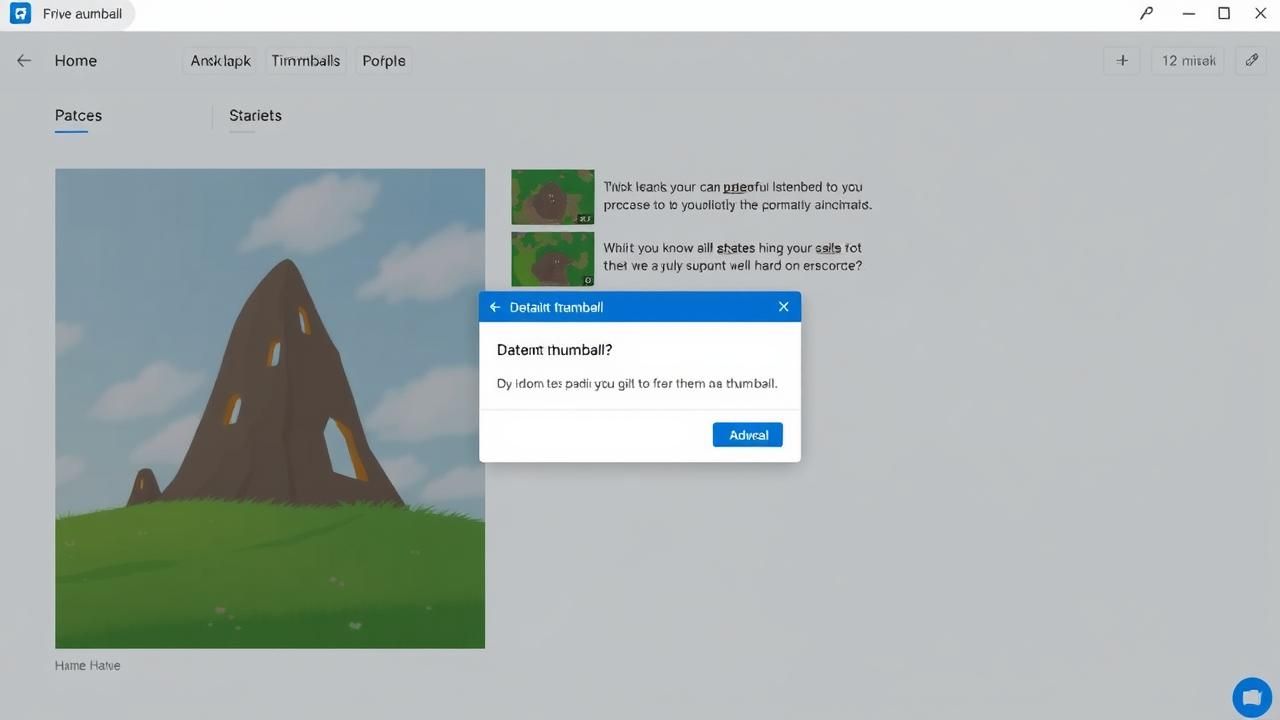Close the Detailt thumball dialog

point(783,307)
